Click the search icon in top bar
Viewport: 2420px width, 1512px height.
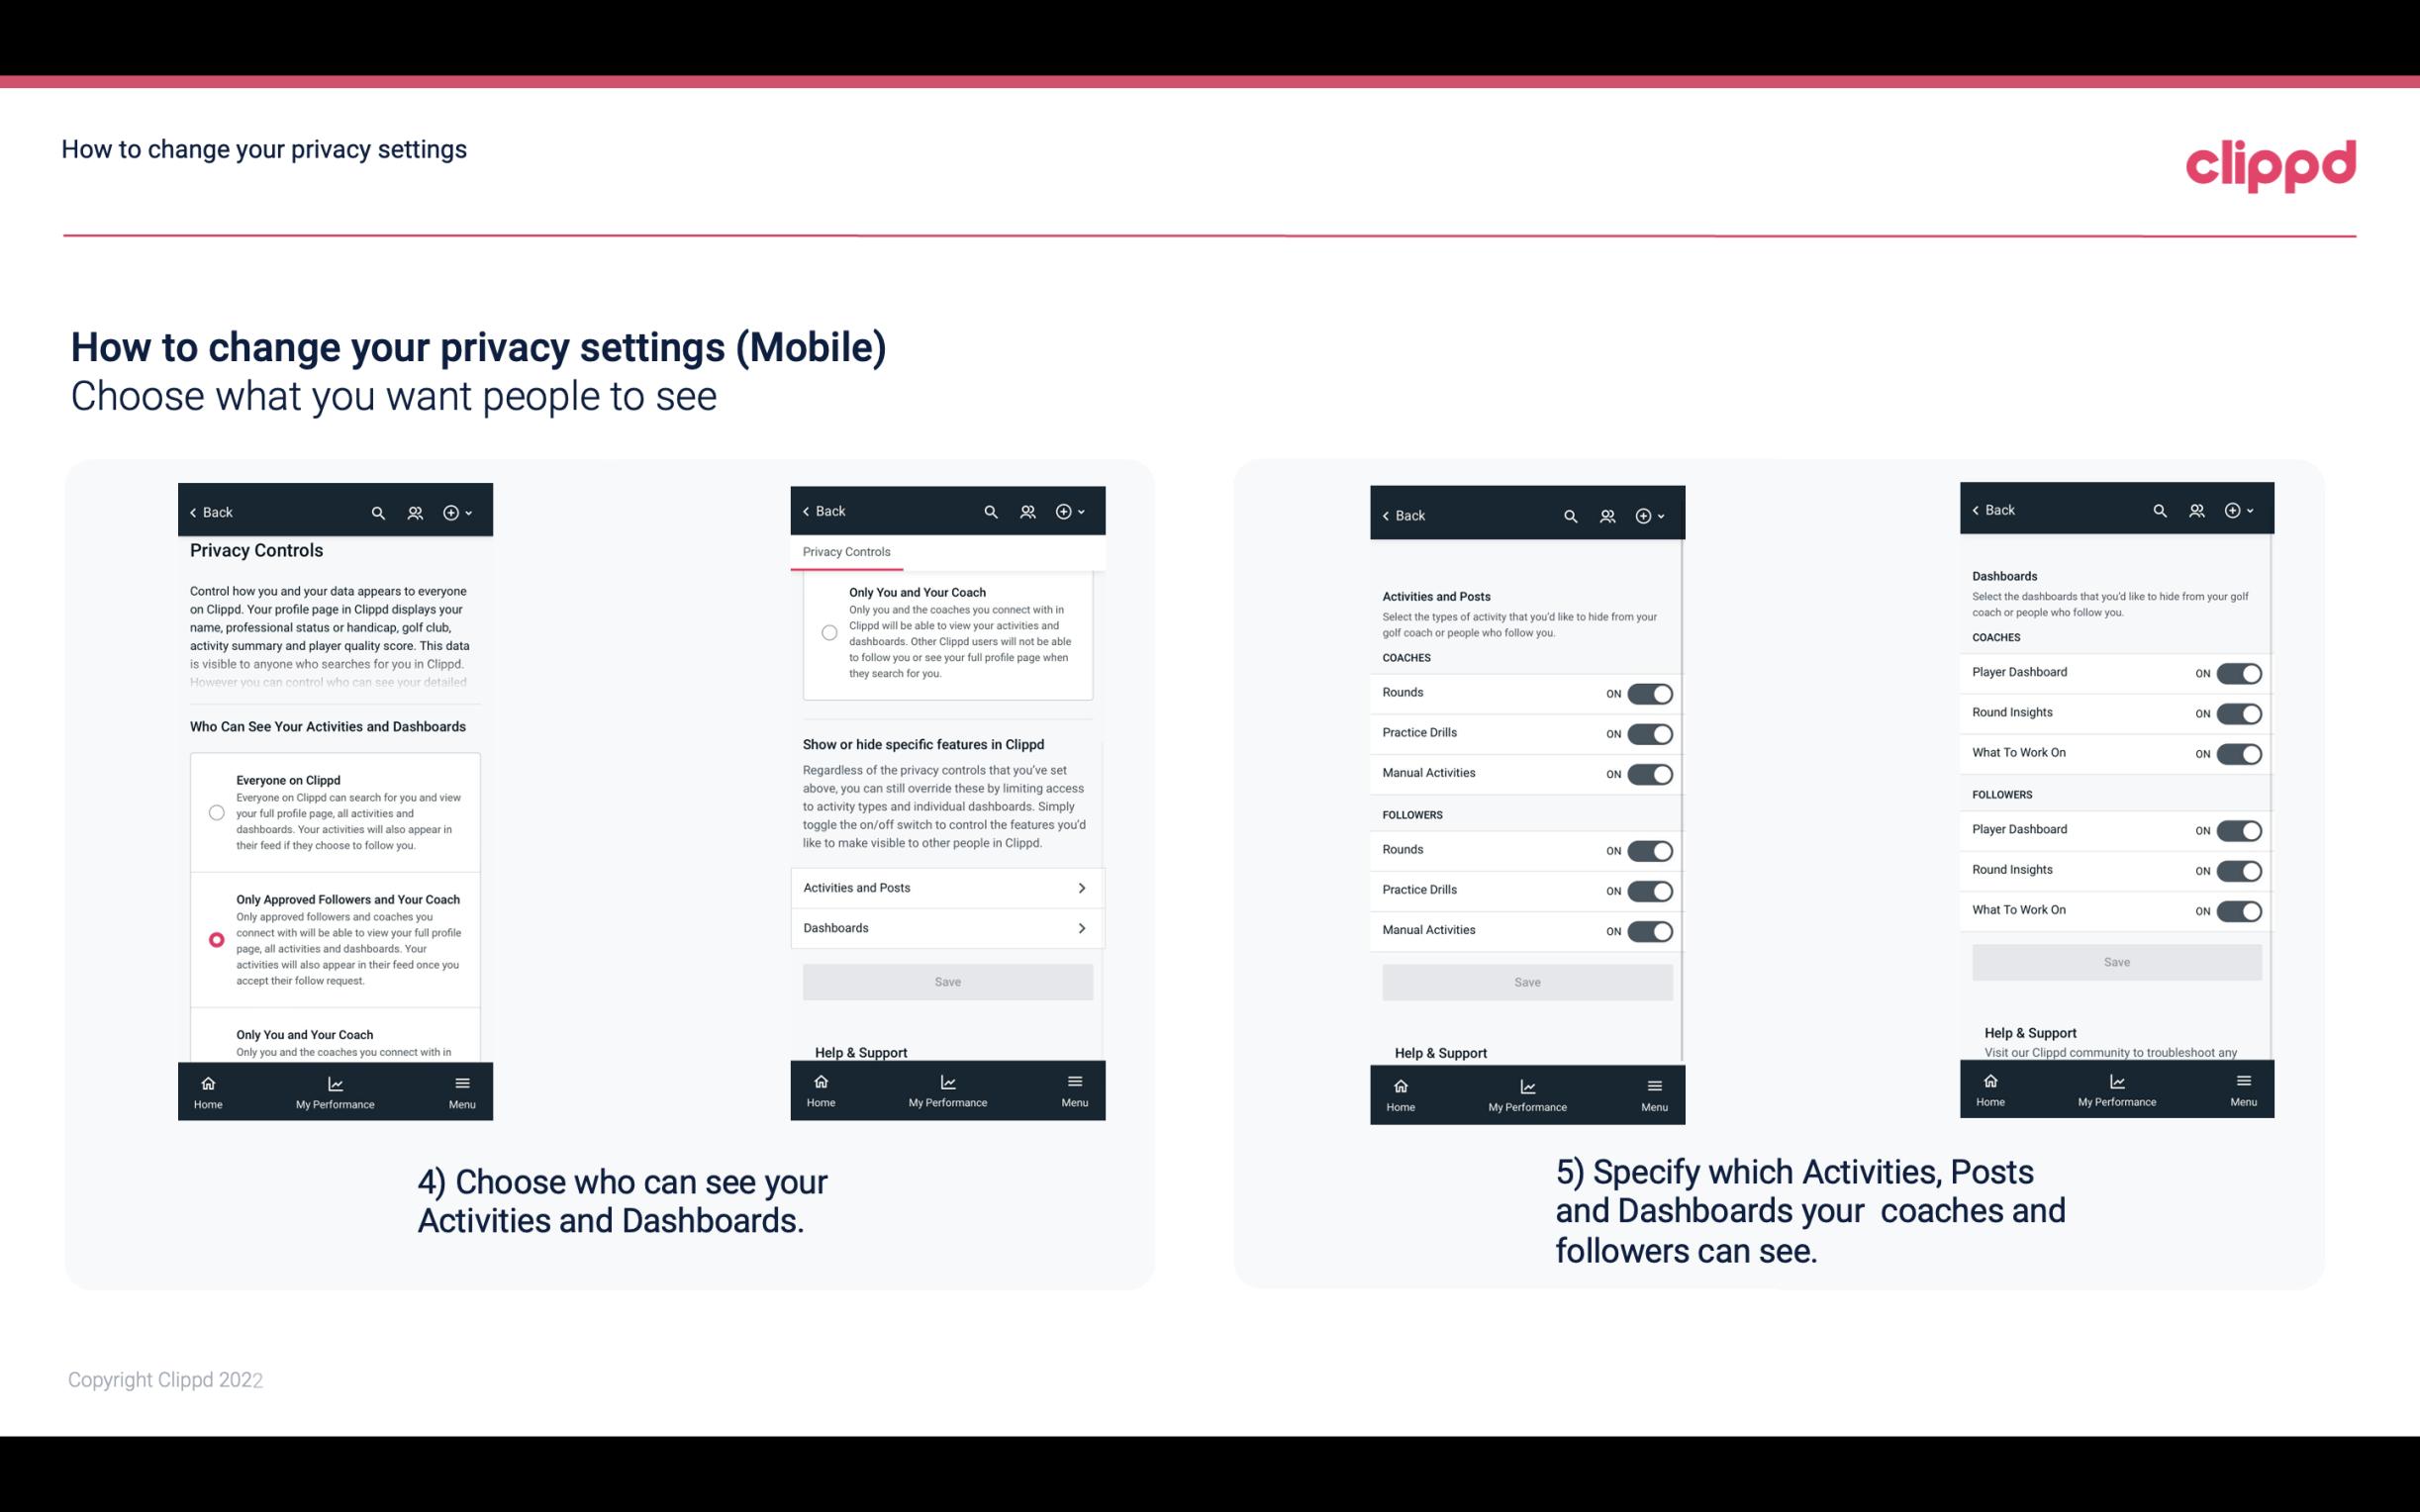click(378, 513)
